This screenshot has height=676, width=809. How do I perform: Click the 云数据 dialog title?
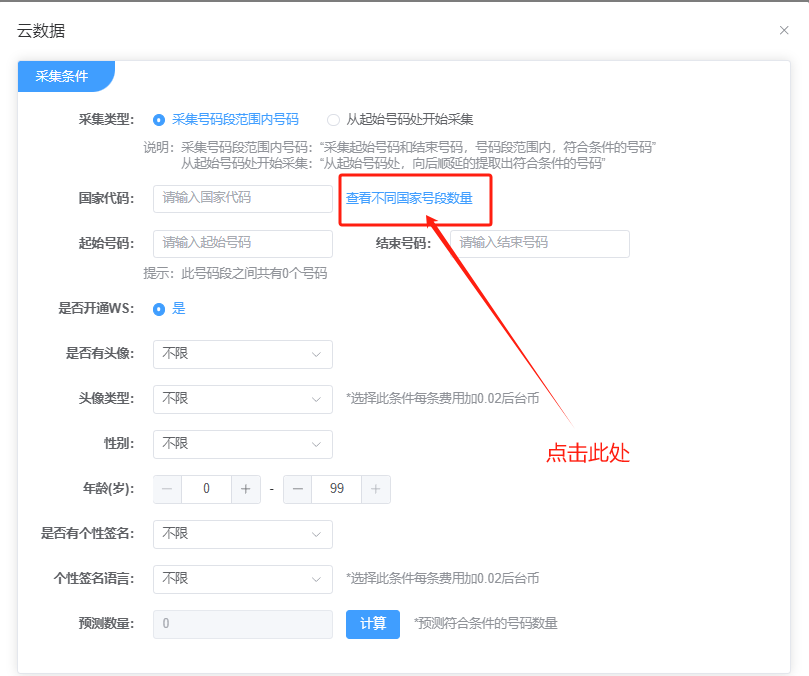click(41, 31)
